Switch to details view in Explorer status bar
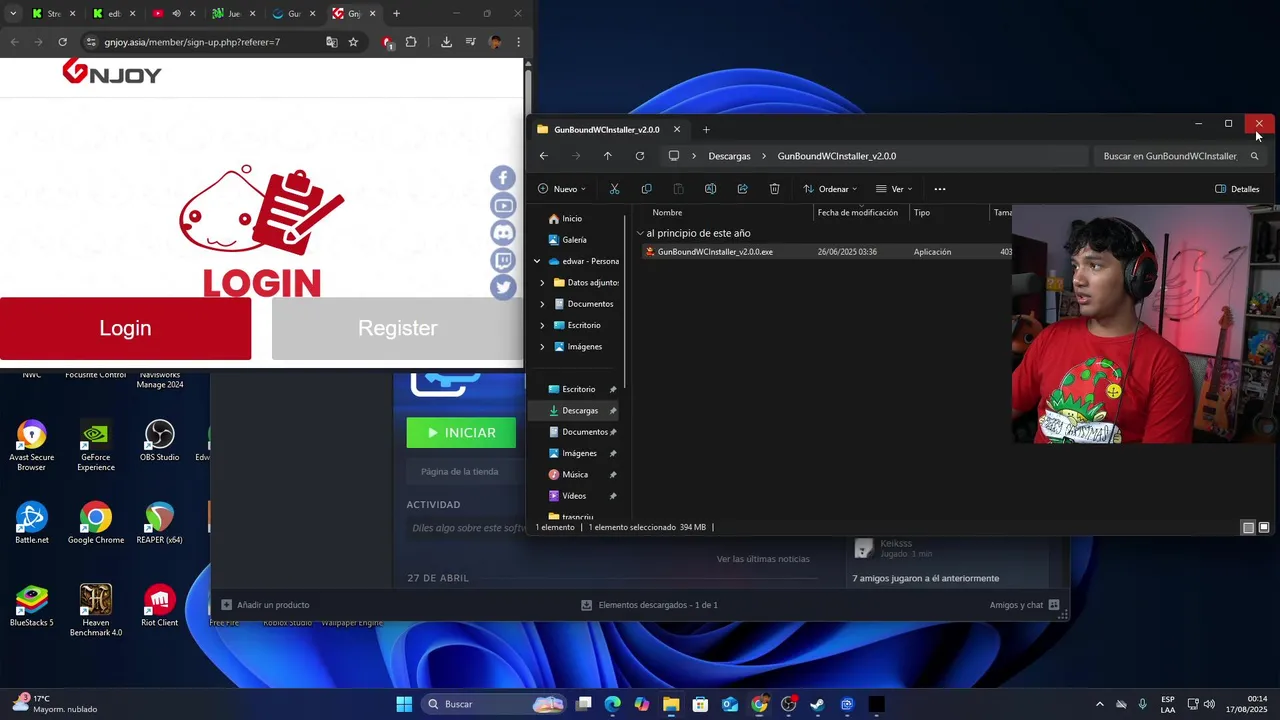Screen dimensions: 1280x720 (1248, 527)
